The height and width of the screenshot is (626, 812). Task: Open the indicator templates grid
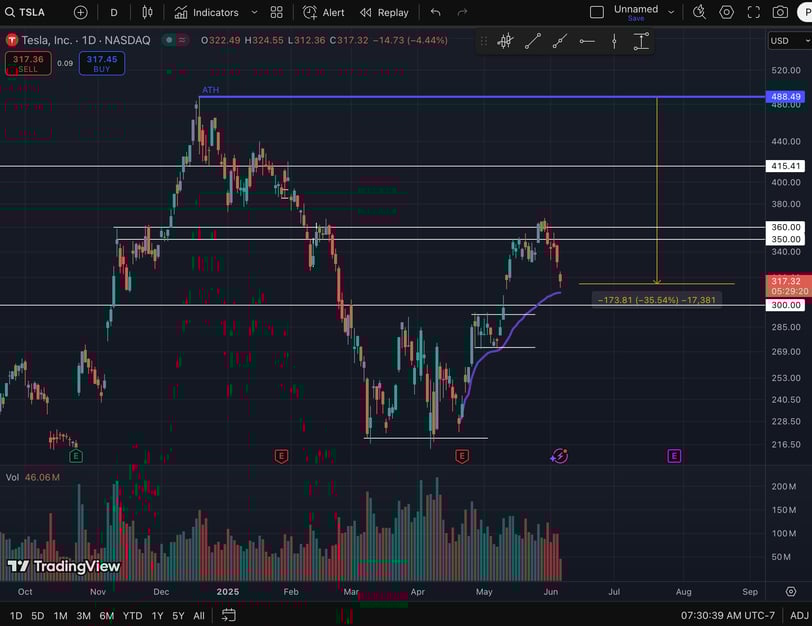[x=277, y=12]
